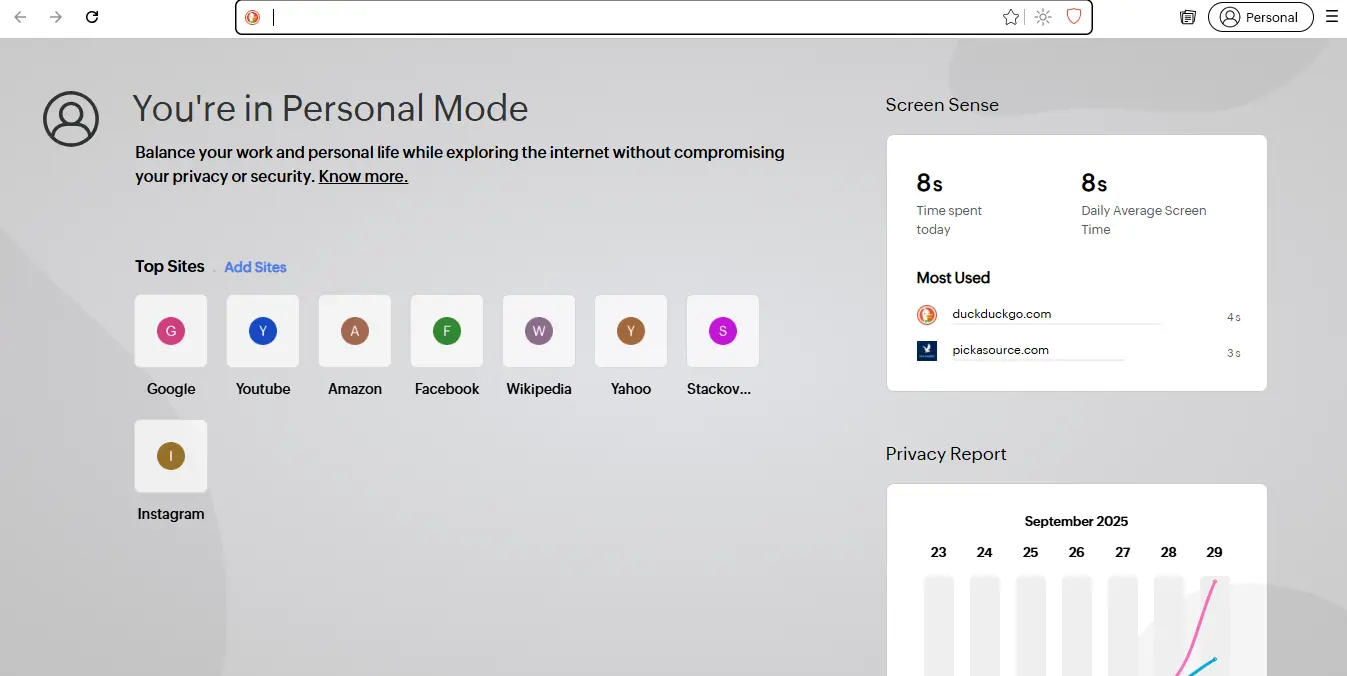
Task: Open the Google top site tile
Action: tap(171, 331)
